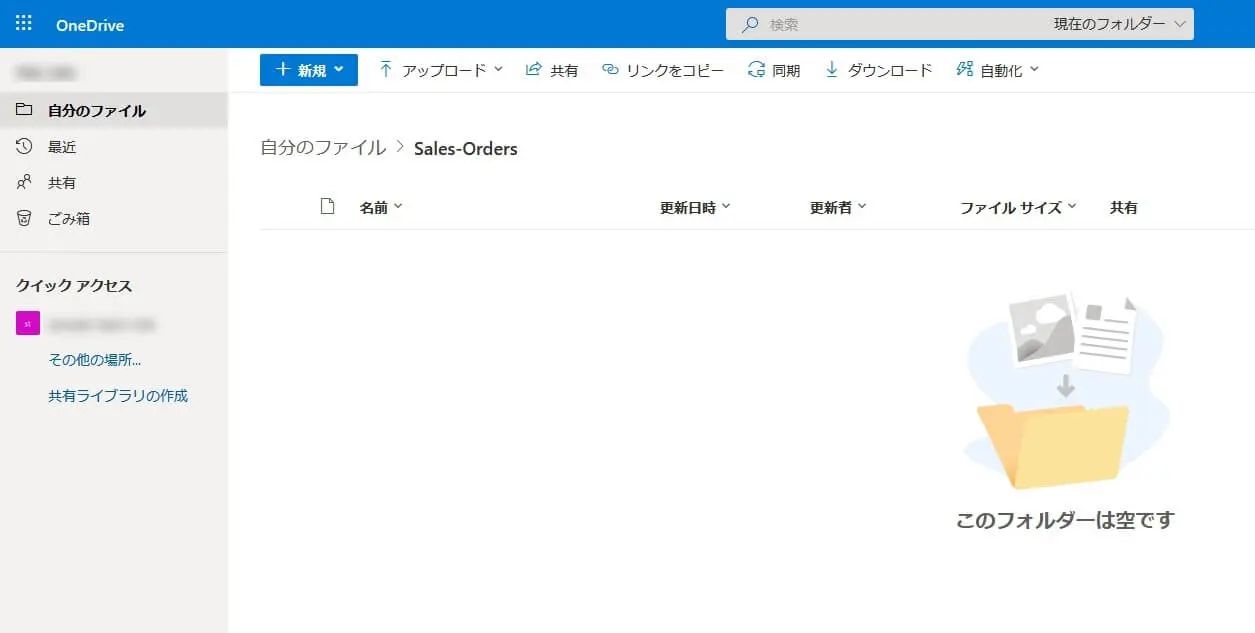1255x633 pixels.
Task: Click the その他の場所... link
Action: 95,360
